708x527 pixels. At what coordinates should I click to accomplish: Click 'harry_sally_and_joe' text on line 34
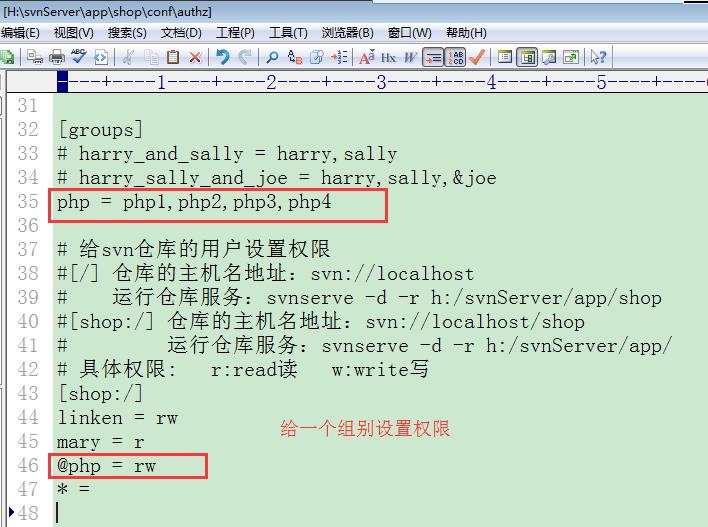pyautogui.click(x=183, y=178)
